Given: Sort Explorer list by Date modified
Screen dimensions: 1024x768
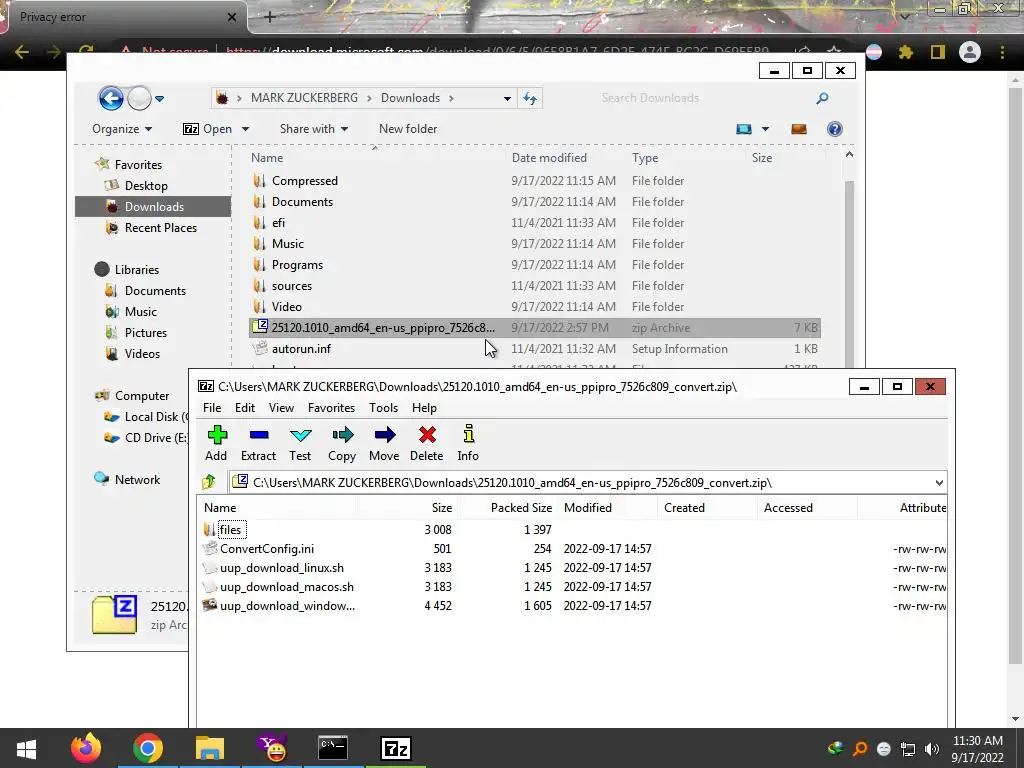Looking at the screenshot, I should coord(549,157).
